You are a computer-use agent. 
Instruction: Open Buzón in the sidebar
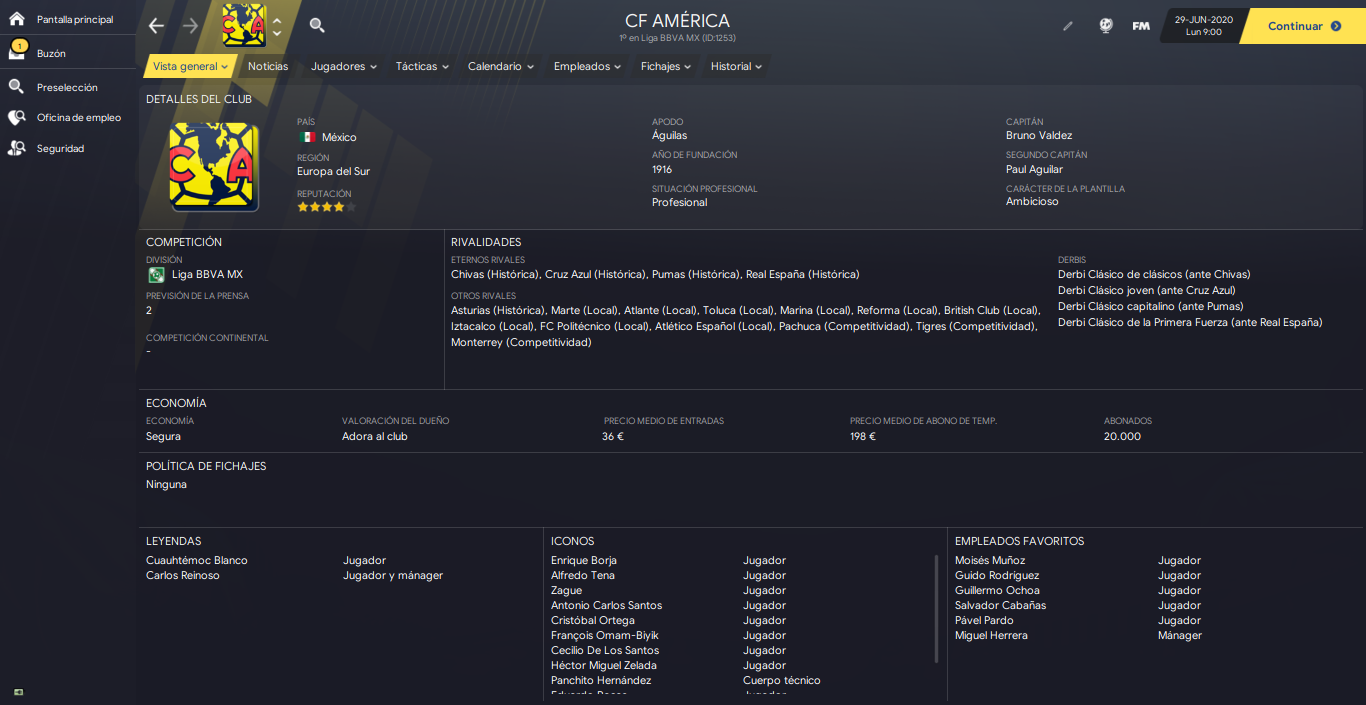(51, 53)
